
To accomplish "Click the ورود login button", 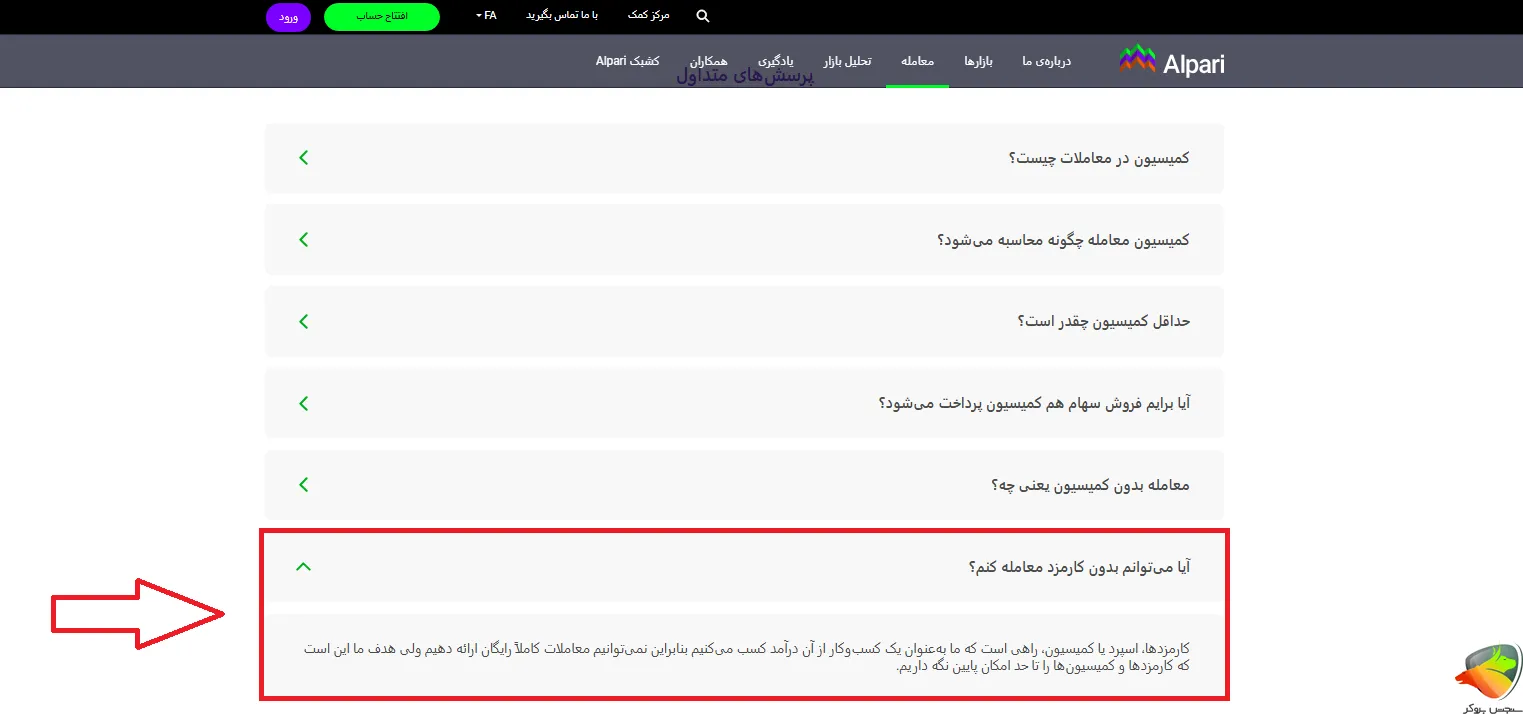I will tap(290, 16).
